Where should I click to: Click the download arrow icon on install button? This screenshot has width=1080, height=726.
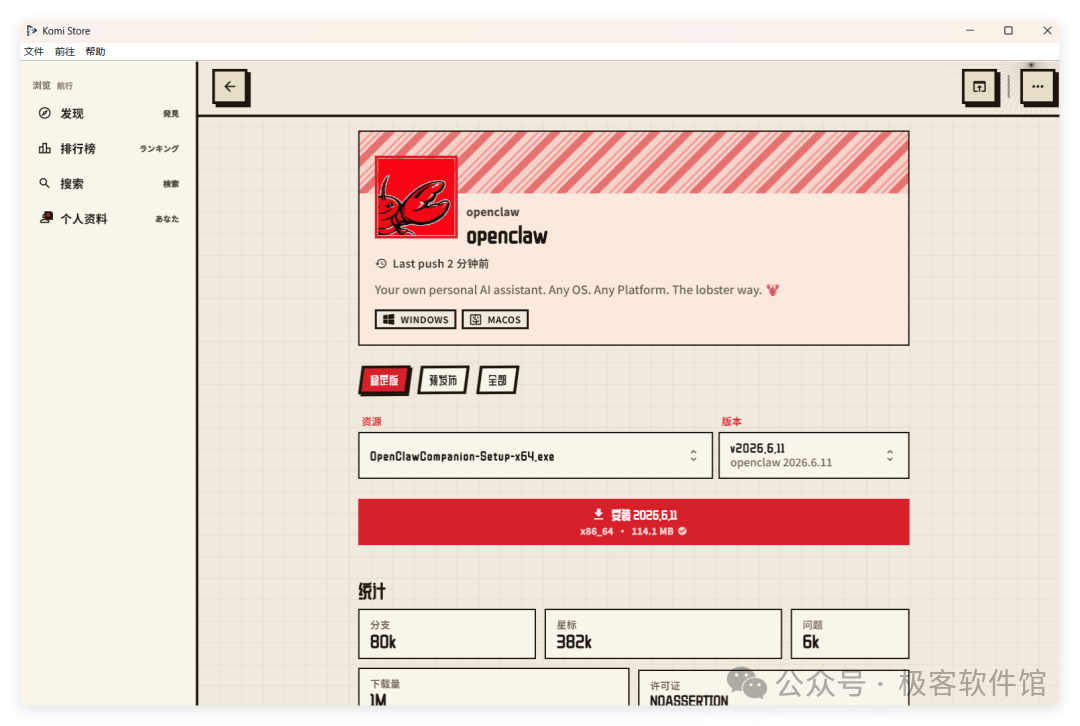(599, 514)
